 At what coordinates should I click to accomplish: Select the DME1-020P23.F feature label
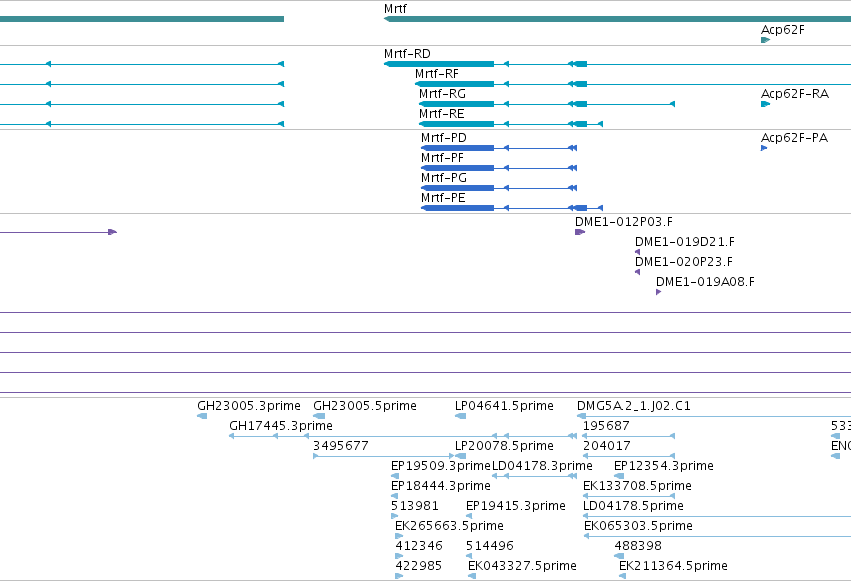pyautogui.click(x=684, y=262)
